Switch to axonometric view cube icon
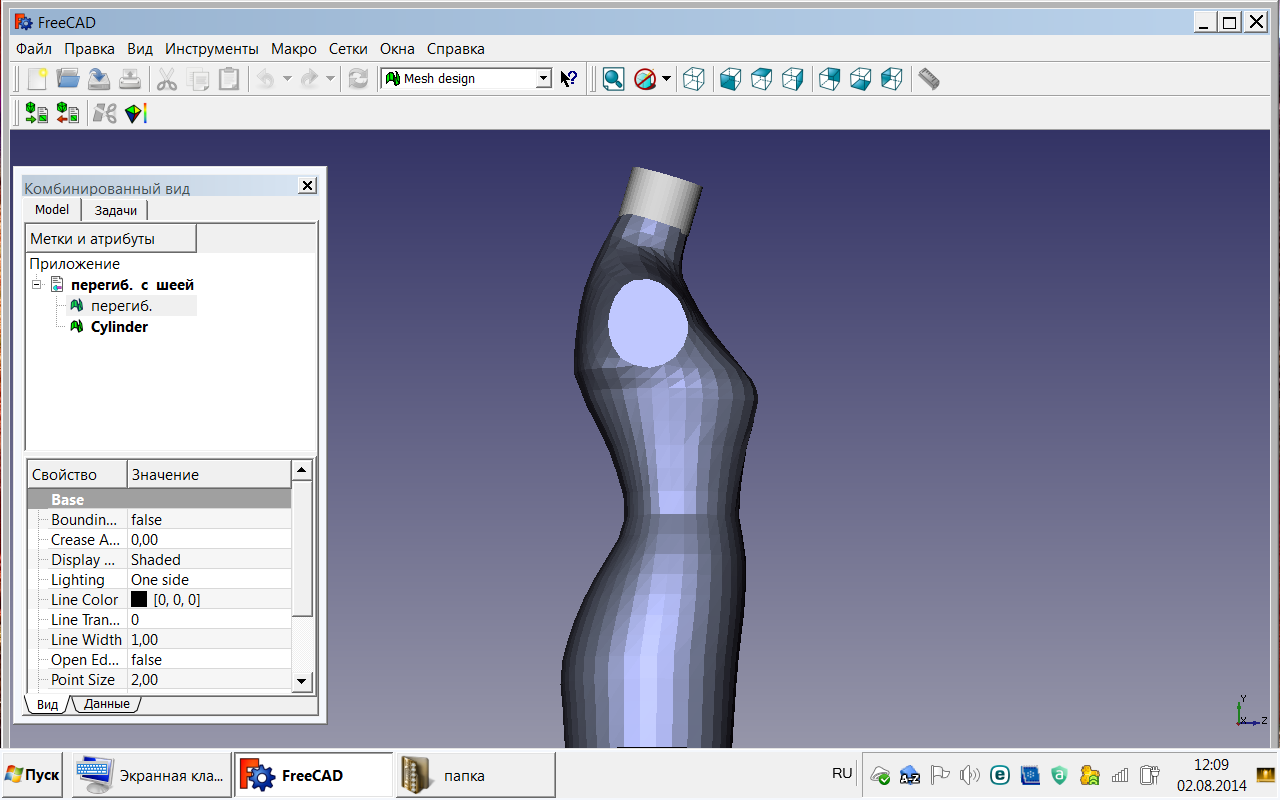 pyautogui.click(x=694, y=79)
